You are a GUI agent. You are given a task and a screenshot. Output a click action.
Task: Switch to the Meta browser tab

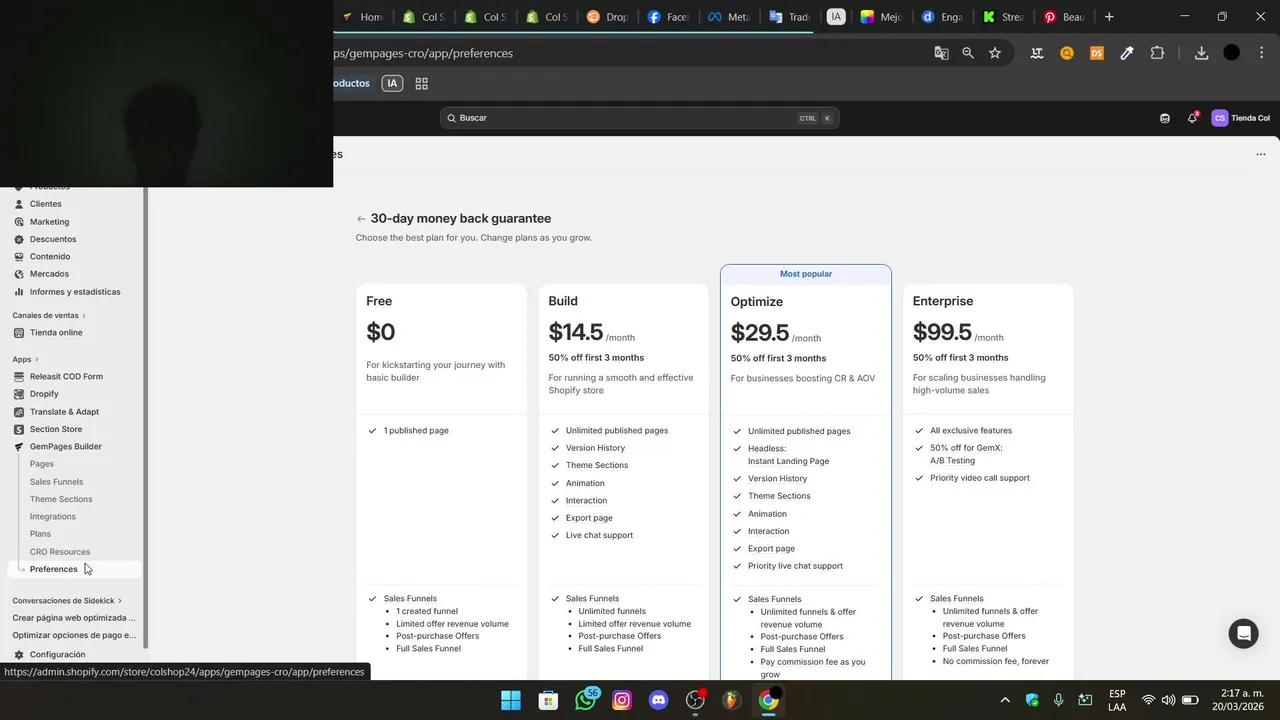click(729, 17)
